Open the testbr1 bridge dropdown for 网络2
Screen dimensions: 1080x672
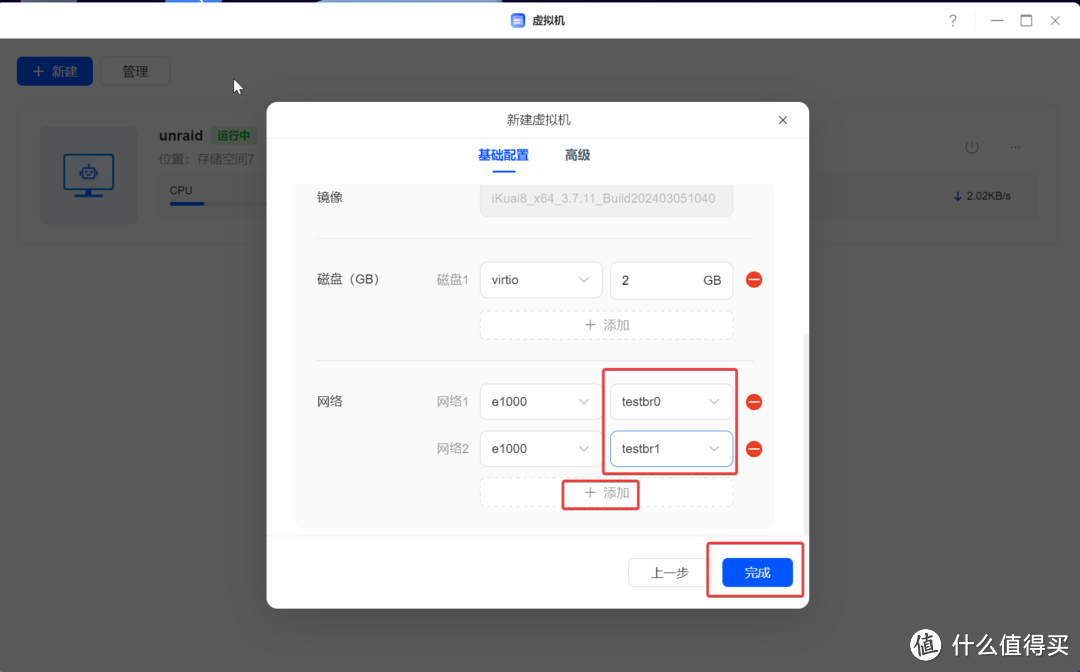point(670,448)
